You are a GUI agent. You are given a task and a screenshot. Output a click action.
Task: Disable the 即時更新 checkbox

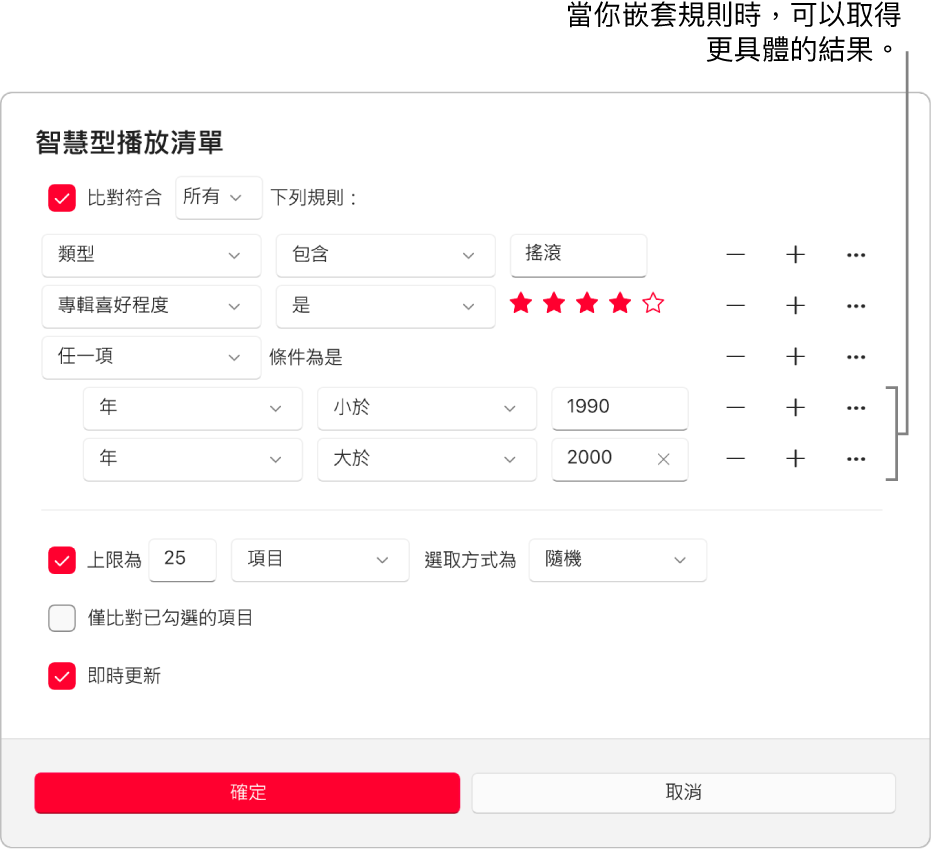[61, 676]
